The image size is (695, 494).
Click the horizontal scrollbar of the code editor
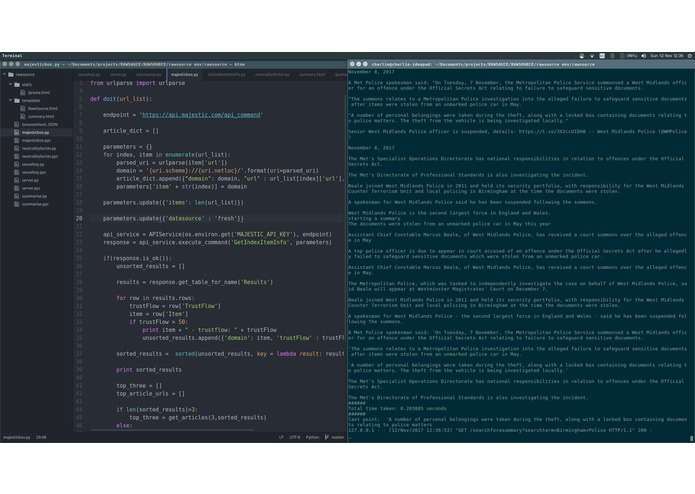click(x=172, y=429)
